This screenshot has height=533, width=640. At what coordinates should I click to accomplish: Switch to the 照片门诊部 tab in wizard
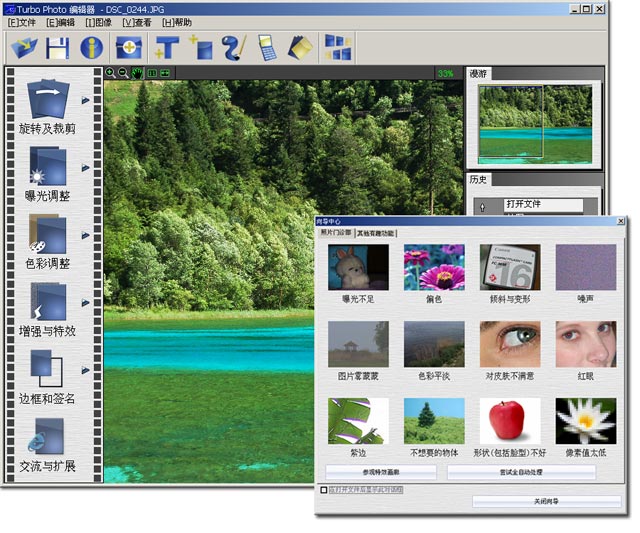pyautogui.click(x=336, y=233)
